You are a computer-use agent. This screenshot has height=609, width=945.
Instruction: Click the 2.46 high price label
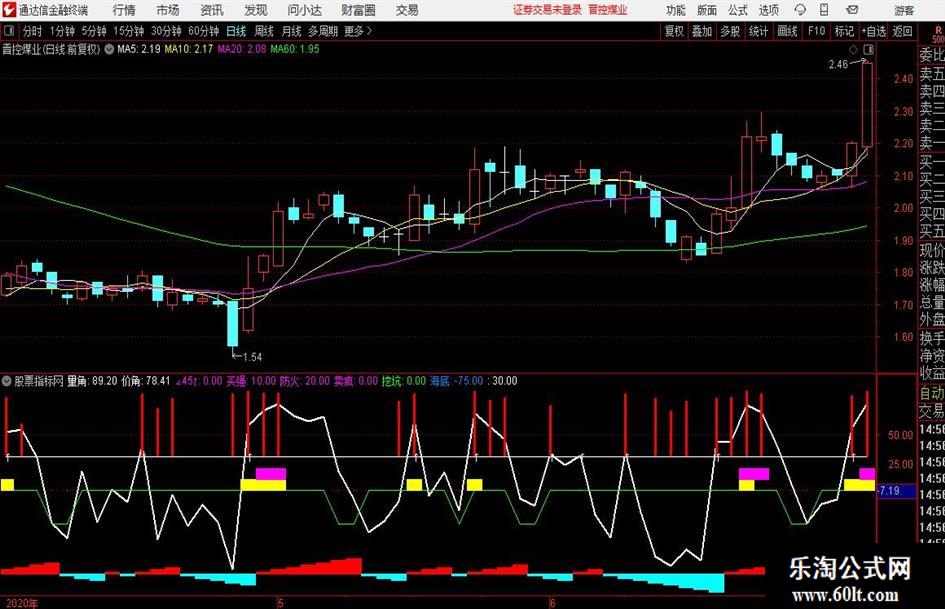[x=838, y=65]
